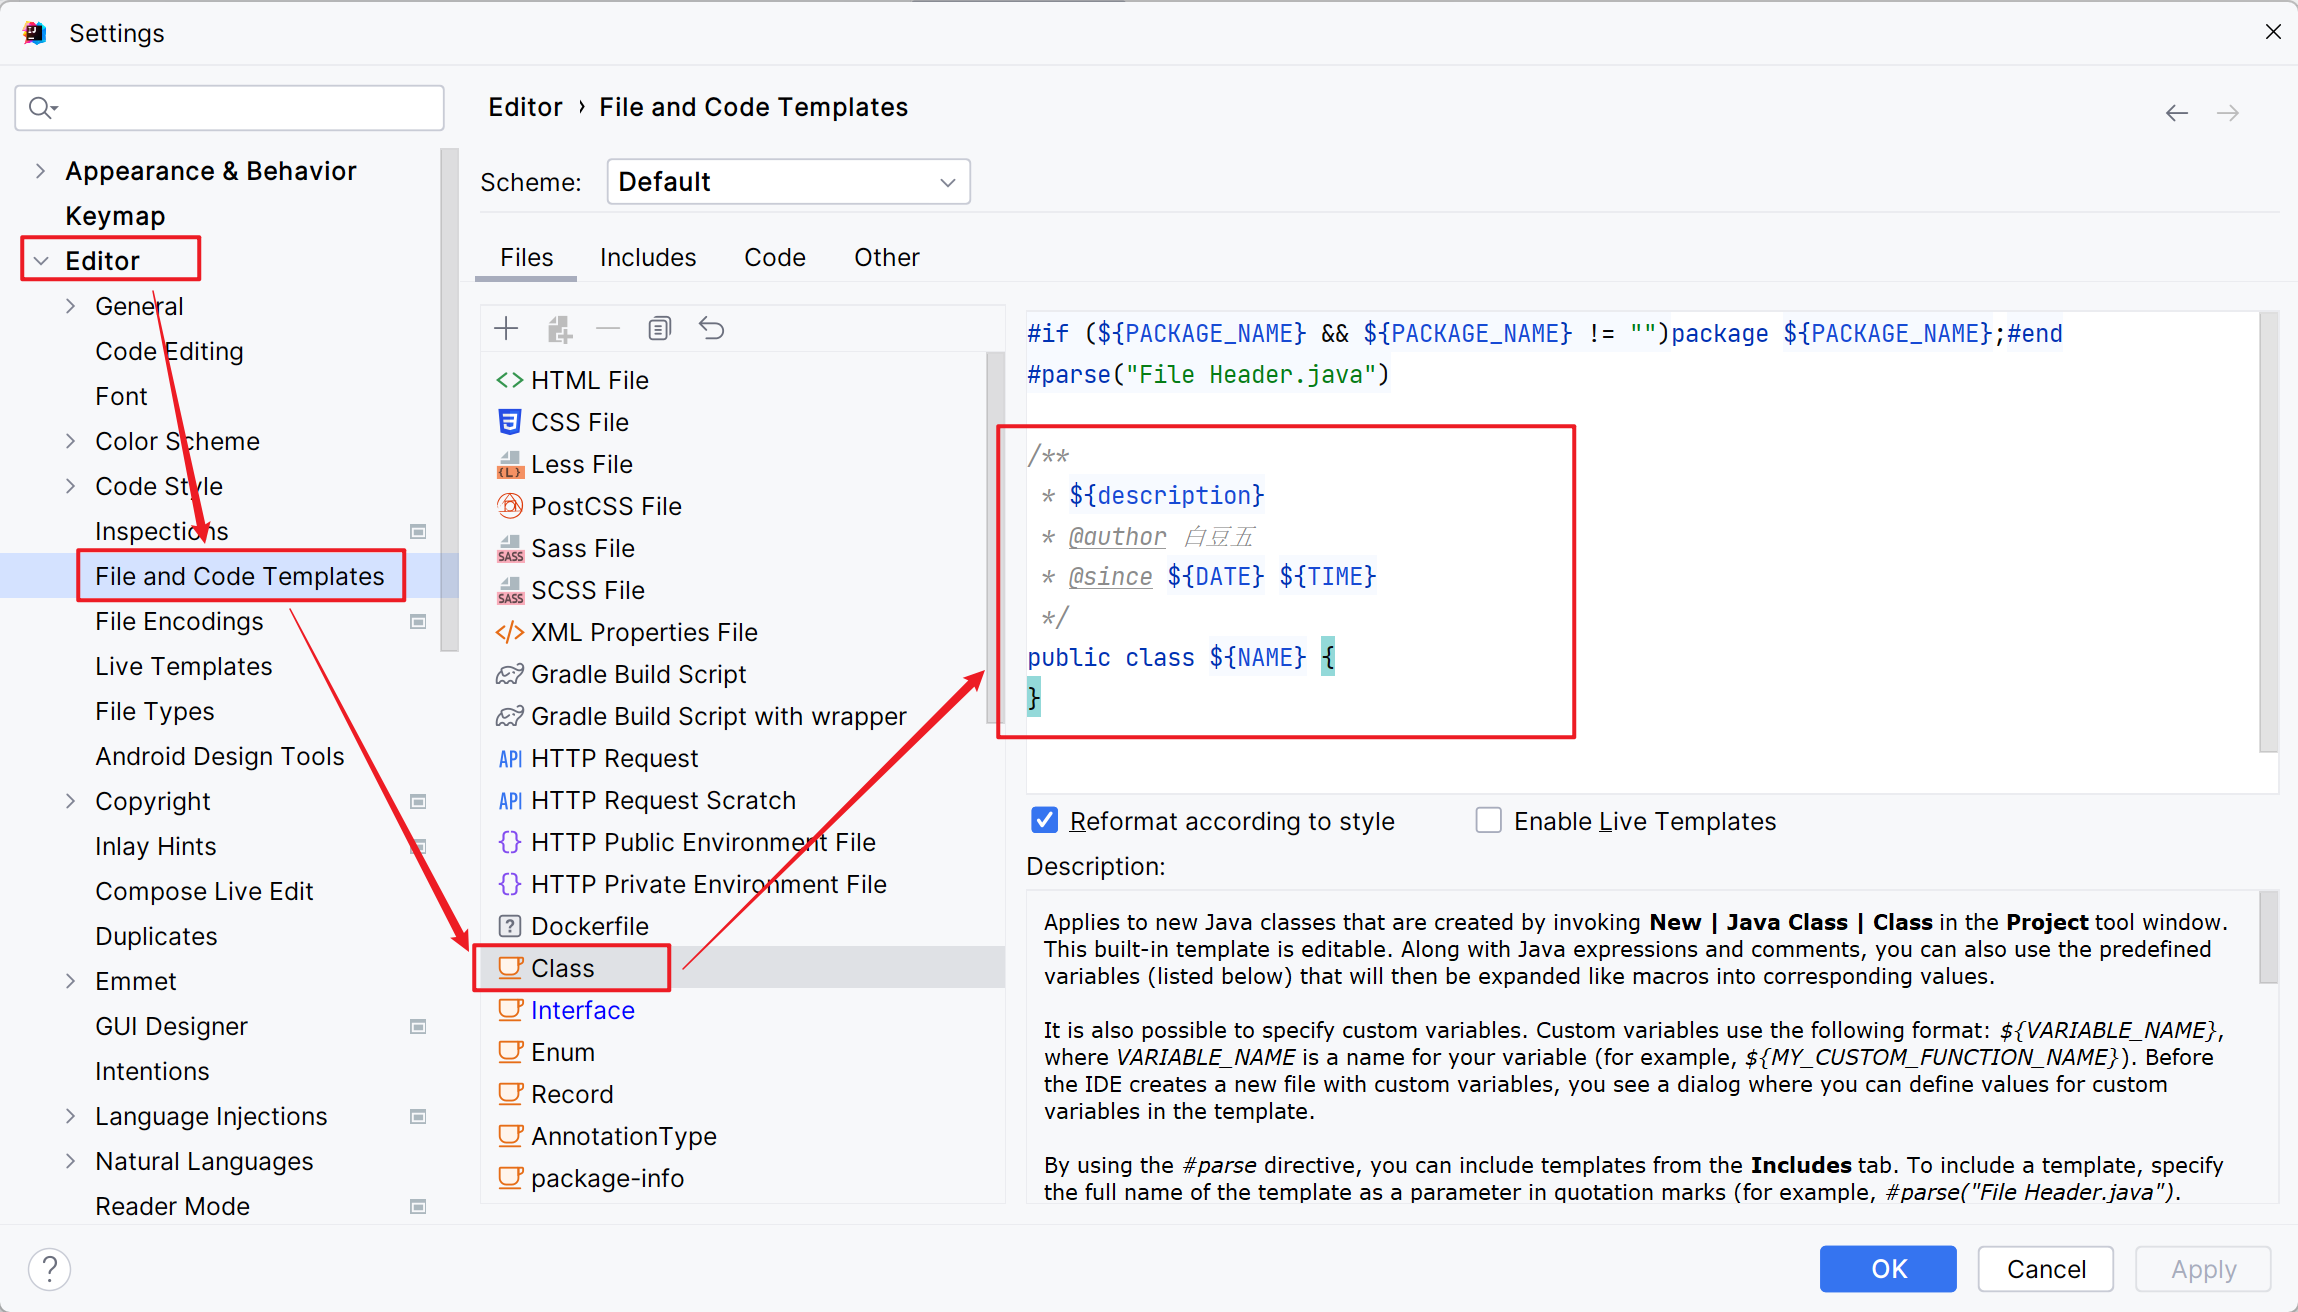Click the remove template minus icon
Screen dimensions: 2298x1312
(x=608, y=328)
